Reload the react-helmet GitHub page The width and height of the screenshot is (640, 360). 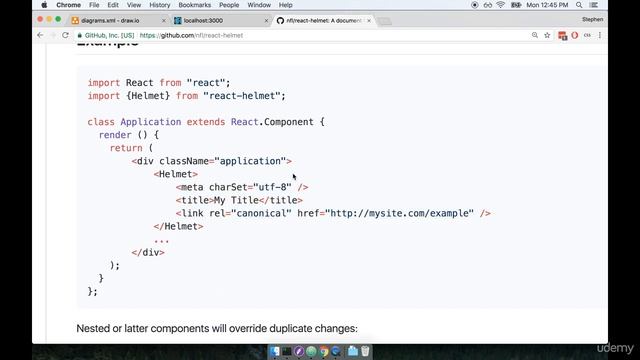pos(65,35)
